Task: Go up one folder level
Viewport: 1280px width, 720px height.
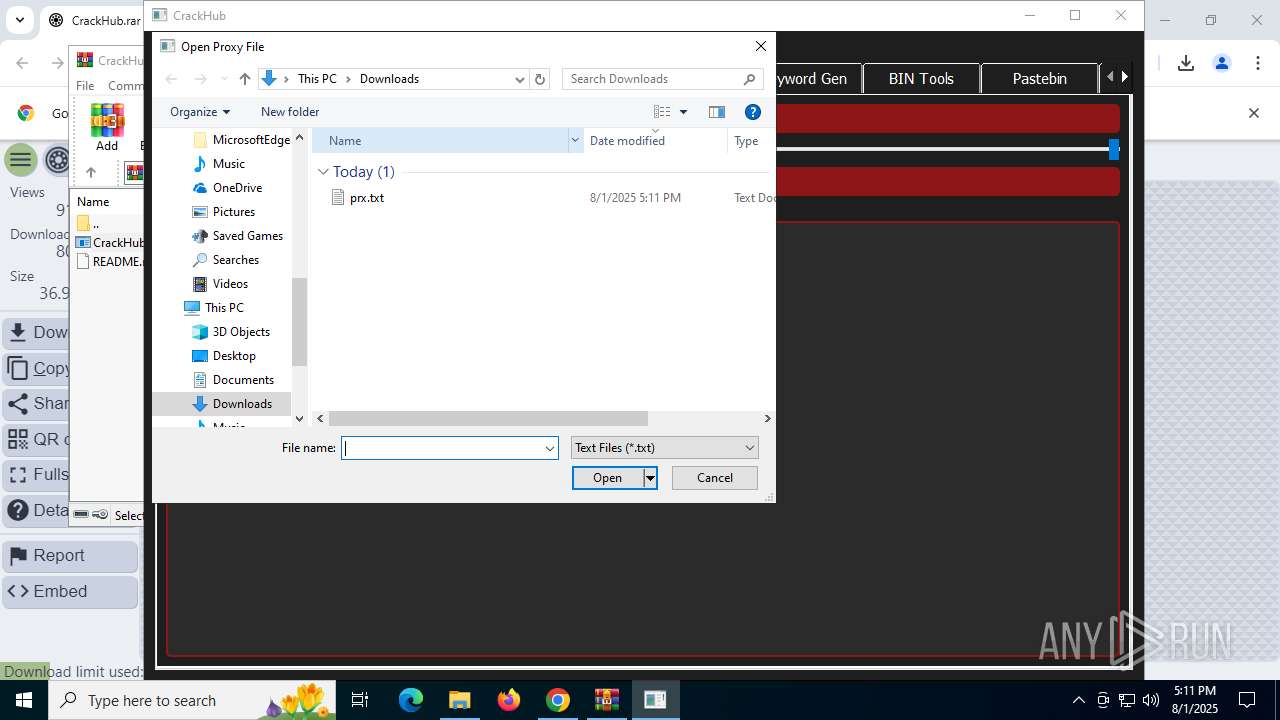Action: coord(244,79)
